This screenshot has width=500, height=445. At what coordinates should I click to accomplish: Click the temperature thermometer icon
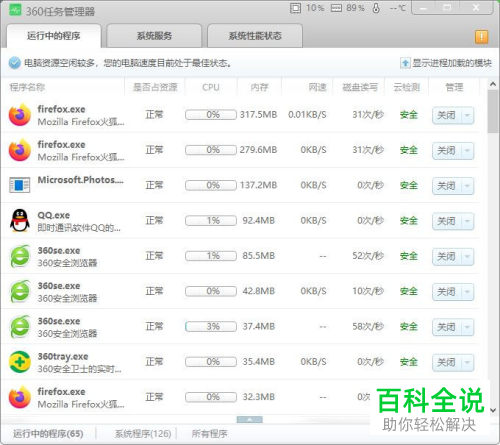coord(376,8)
